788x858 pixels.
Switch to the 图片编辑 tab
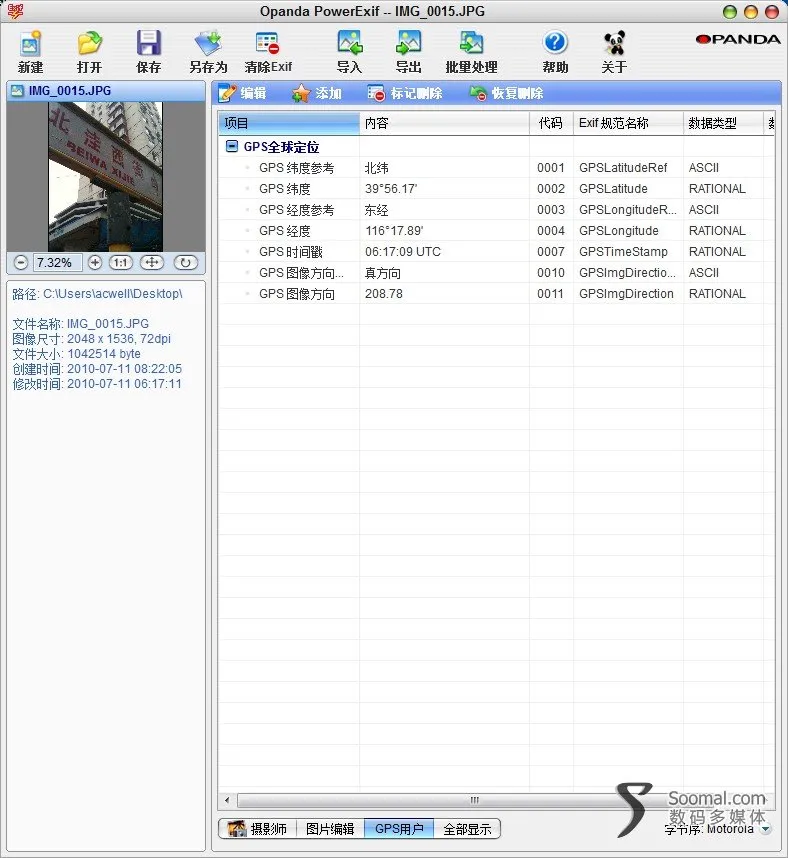point(330,828)
